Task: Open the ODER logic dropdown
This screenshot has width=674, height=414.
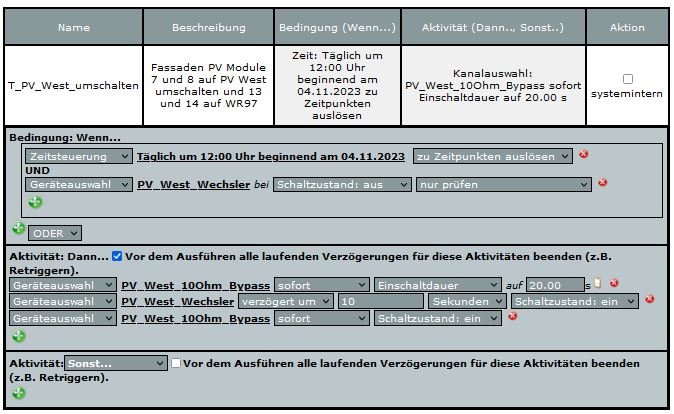Action: pyautogui.click(x=55, y=232)
